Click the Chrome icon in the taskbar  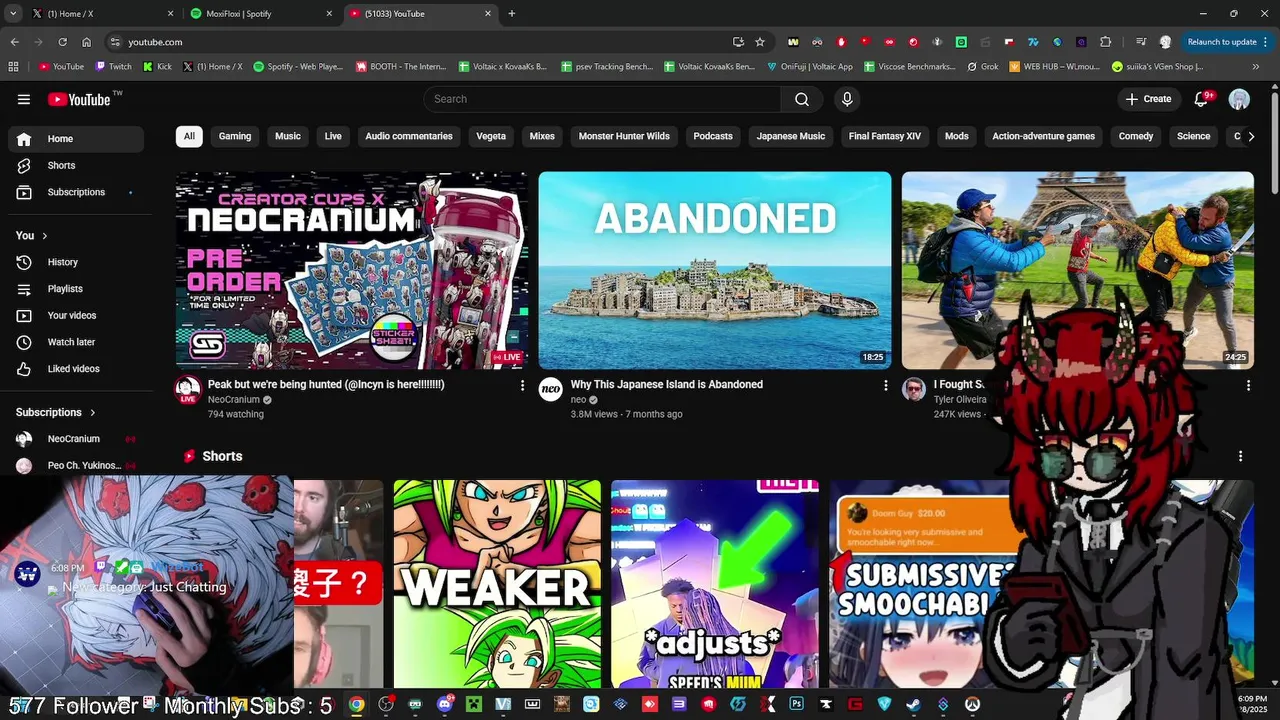tap(356, 705)
